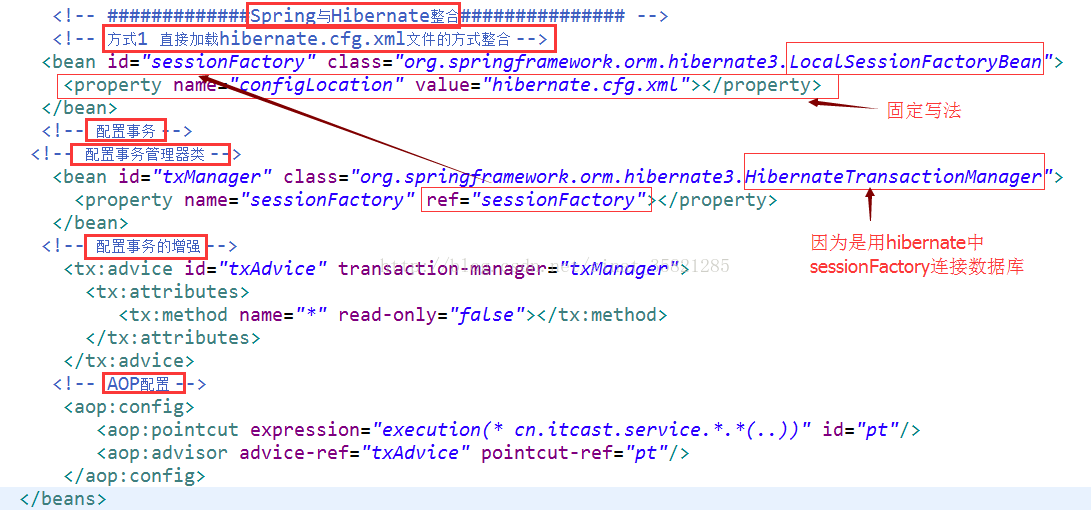Viewport: 1091px width, 511px height.
Task: Select comment "方式1 直接加载hibernate.cfg.xml文件的方式整合"
Action: pos(309,38)
